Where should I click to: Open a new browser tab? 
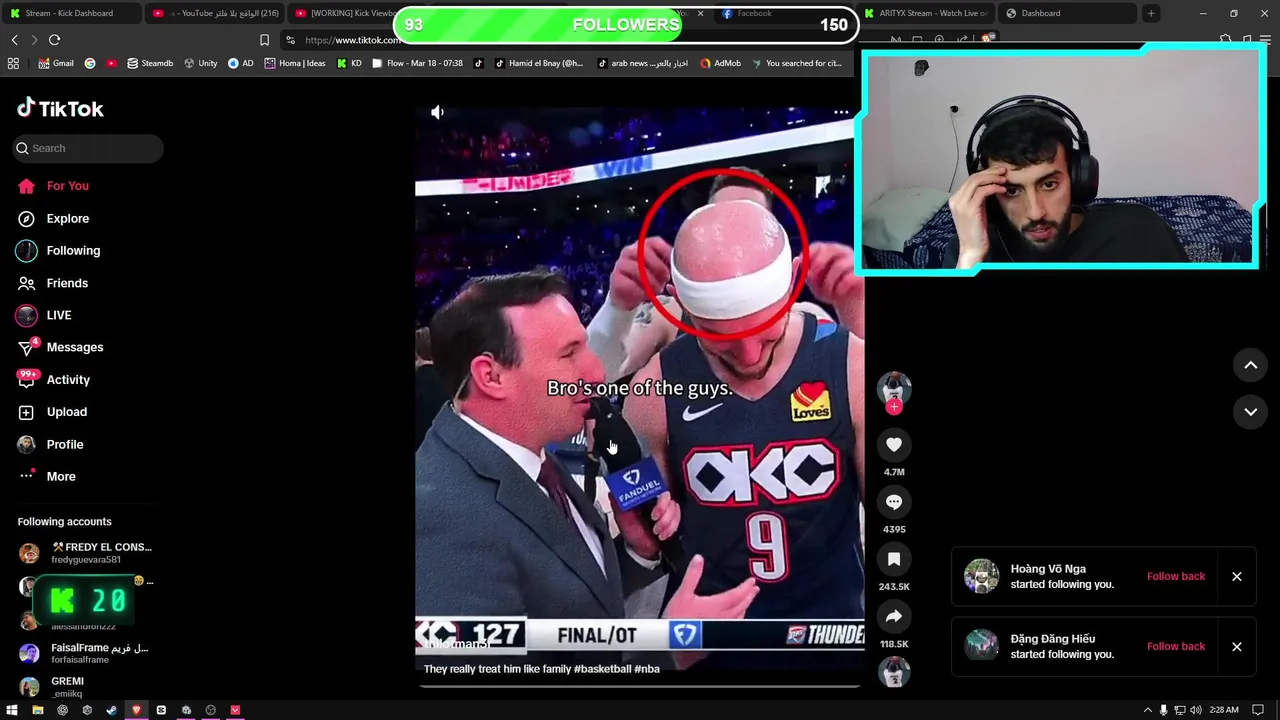(x=1151, y=13)
